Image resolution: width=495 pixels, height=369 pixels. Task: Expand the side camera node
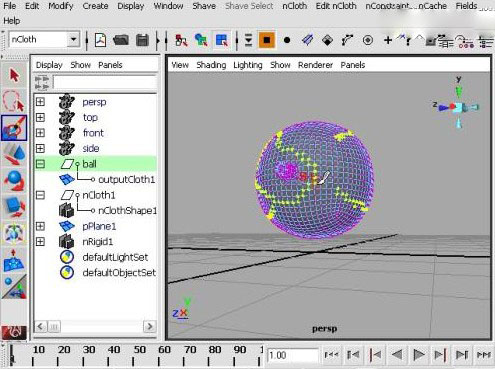[x=40, y=148]
